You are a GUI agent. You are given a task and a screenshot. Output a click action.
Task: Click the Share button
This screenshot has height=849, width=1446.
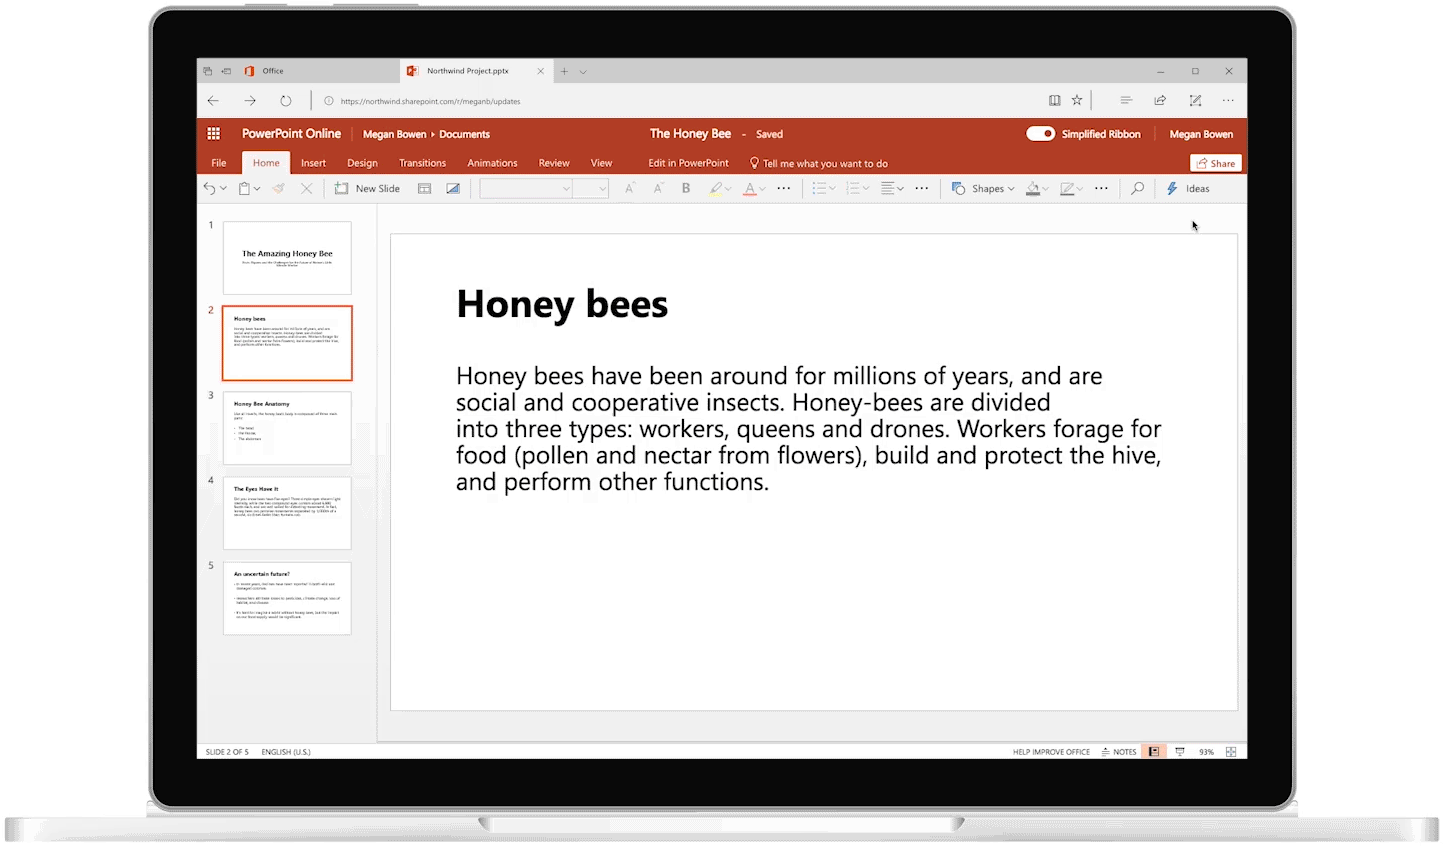(1215, 163)
